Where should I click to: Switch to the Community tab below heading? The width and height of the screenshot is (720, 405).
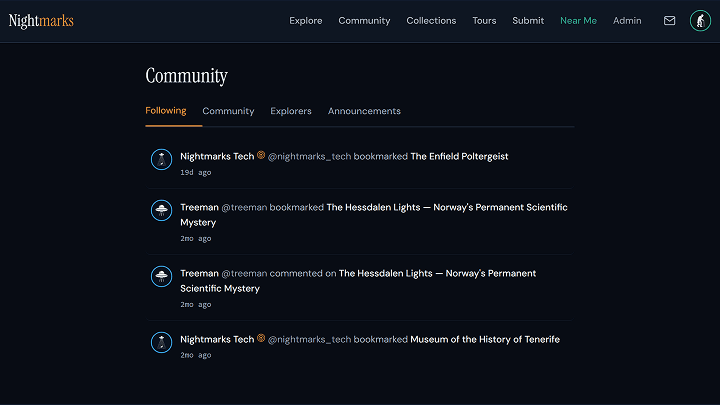pos(228,111)
